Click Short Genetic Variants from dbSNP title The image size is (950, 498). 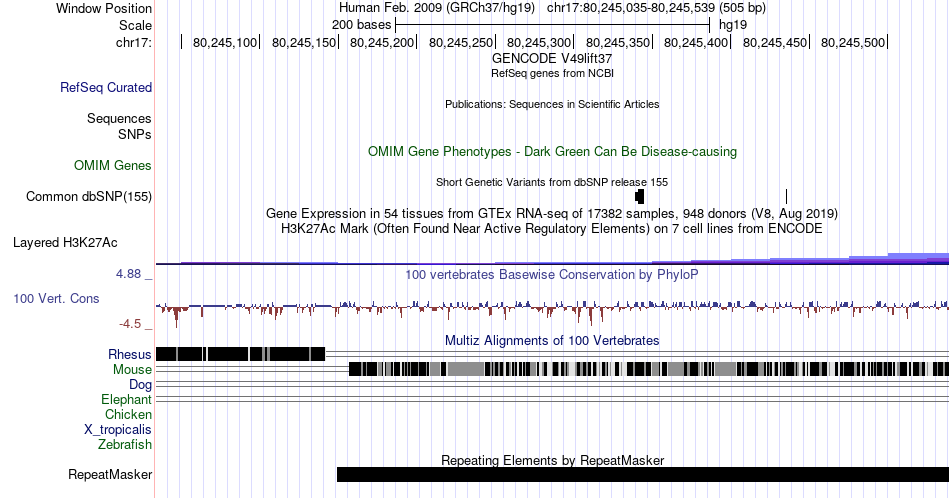552,182
